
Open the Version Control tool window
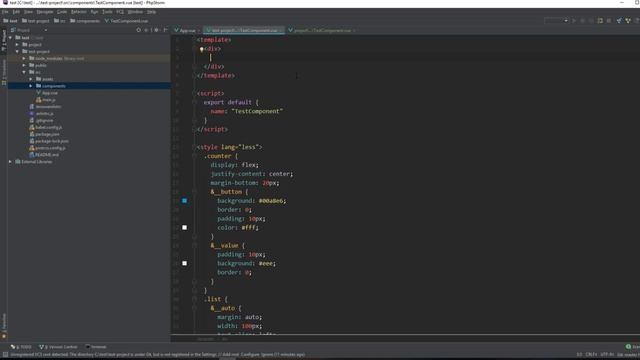(58, 347)
